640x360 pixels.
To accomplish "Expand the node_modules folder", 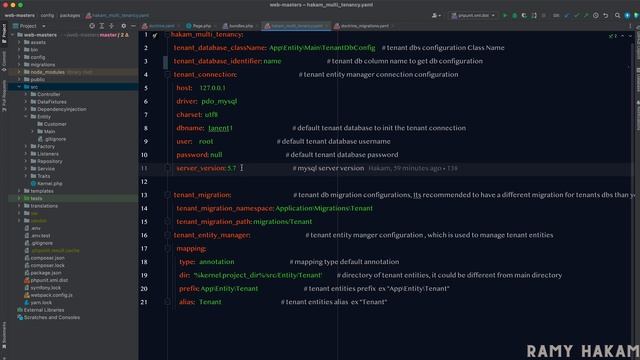I will 19,72.
